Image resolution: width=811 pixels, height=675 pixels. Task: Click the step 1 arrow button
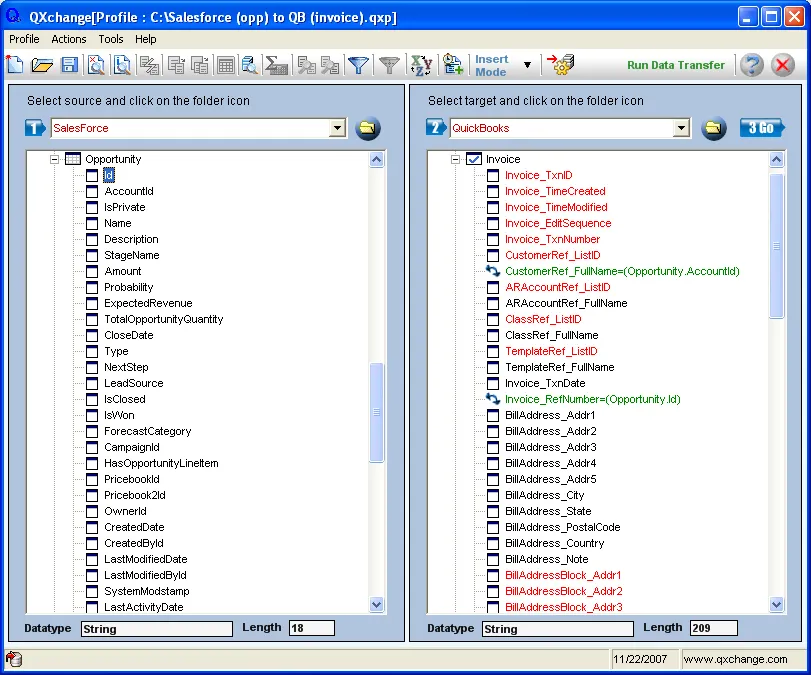point(35,128)
